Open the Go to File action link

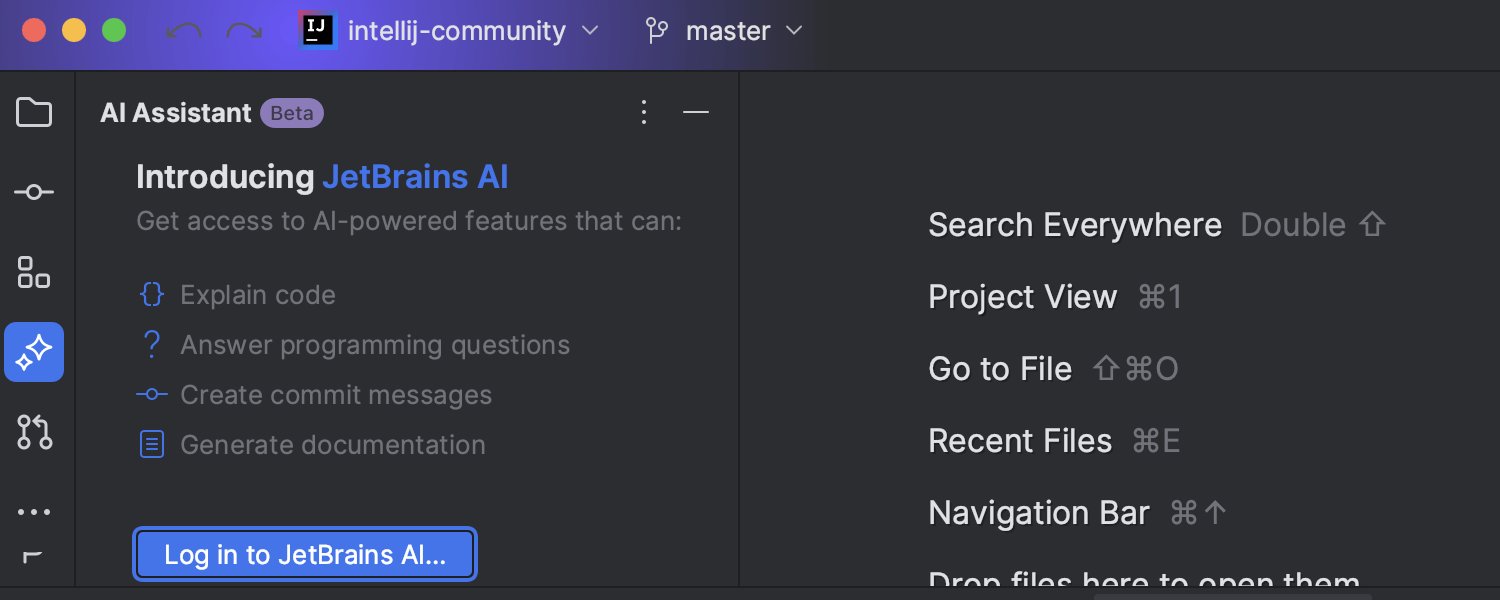click(x=1000, y=368)
